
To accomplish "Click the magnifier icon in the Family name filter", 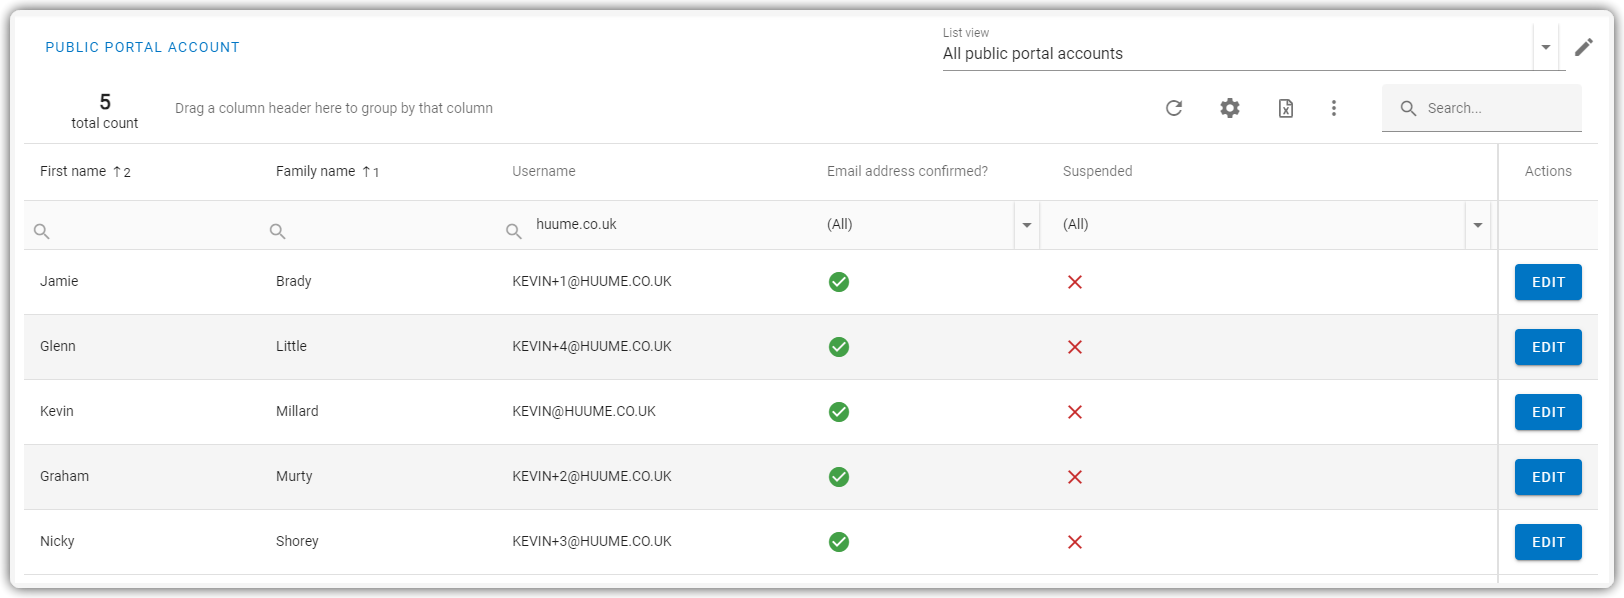I will (277, 231).
